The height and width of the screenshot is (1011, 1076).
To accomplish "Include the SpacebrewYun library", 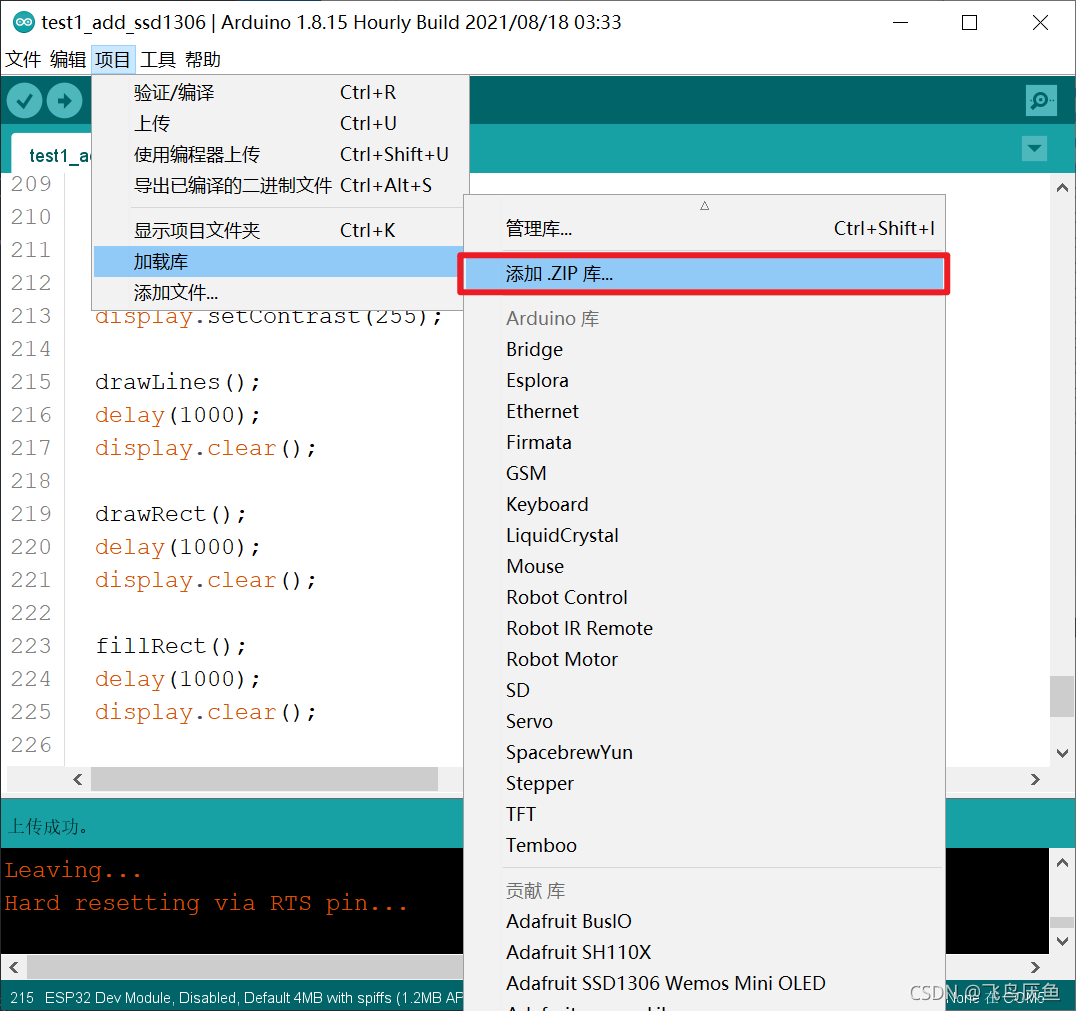I will 704,752.
